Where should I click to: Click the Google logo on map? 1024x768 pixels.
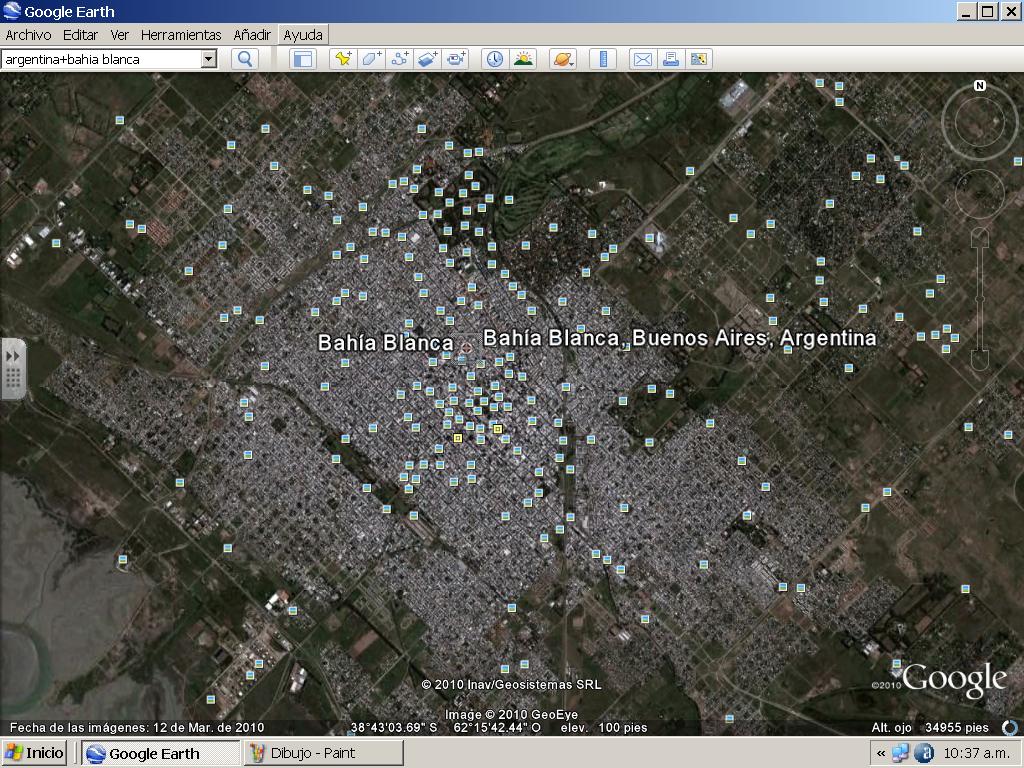[x=953, y=679]
